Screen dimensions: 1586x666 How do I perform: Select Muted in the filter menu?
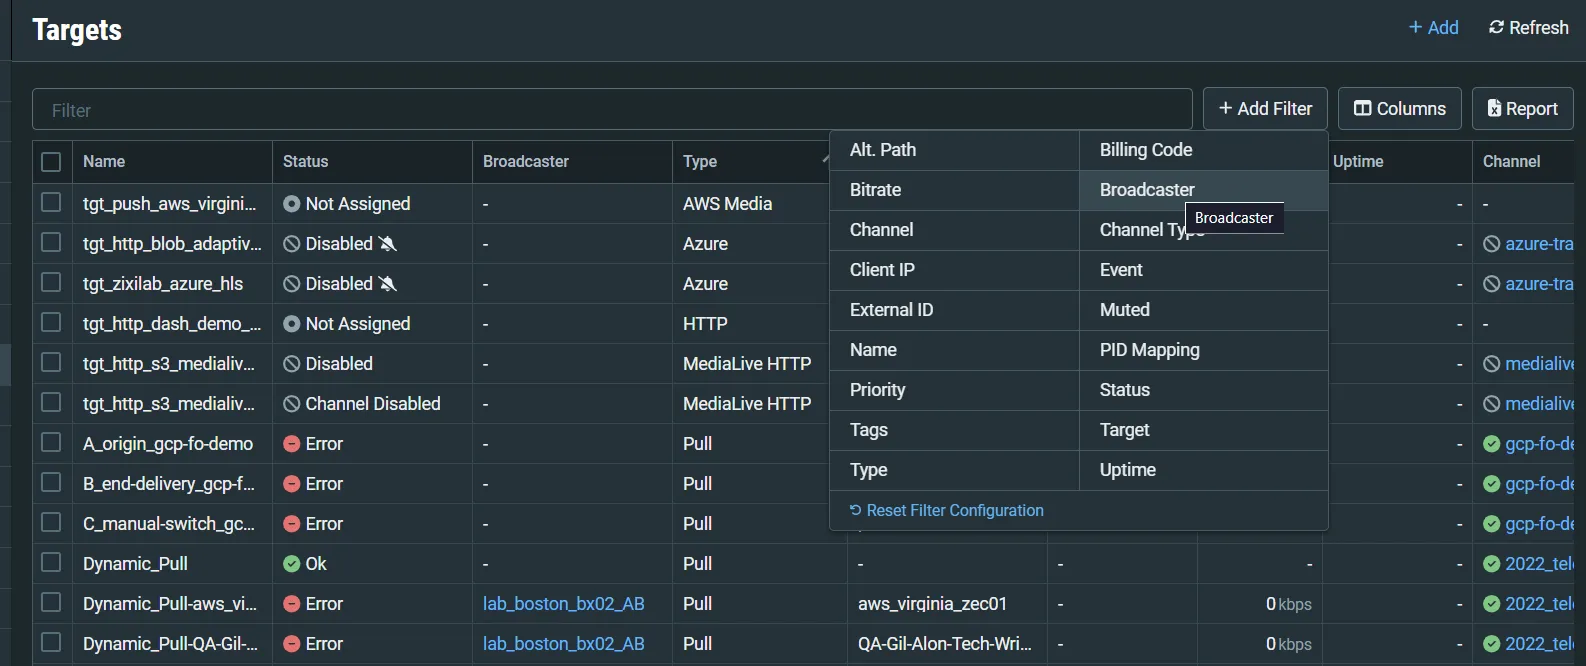pos(1204,310)
